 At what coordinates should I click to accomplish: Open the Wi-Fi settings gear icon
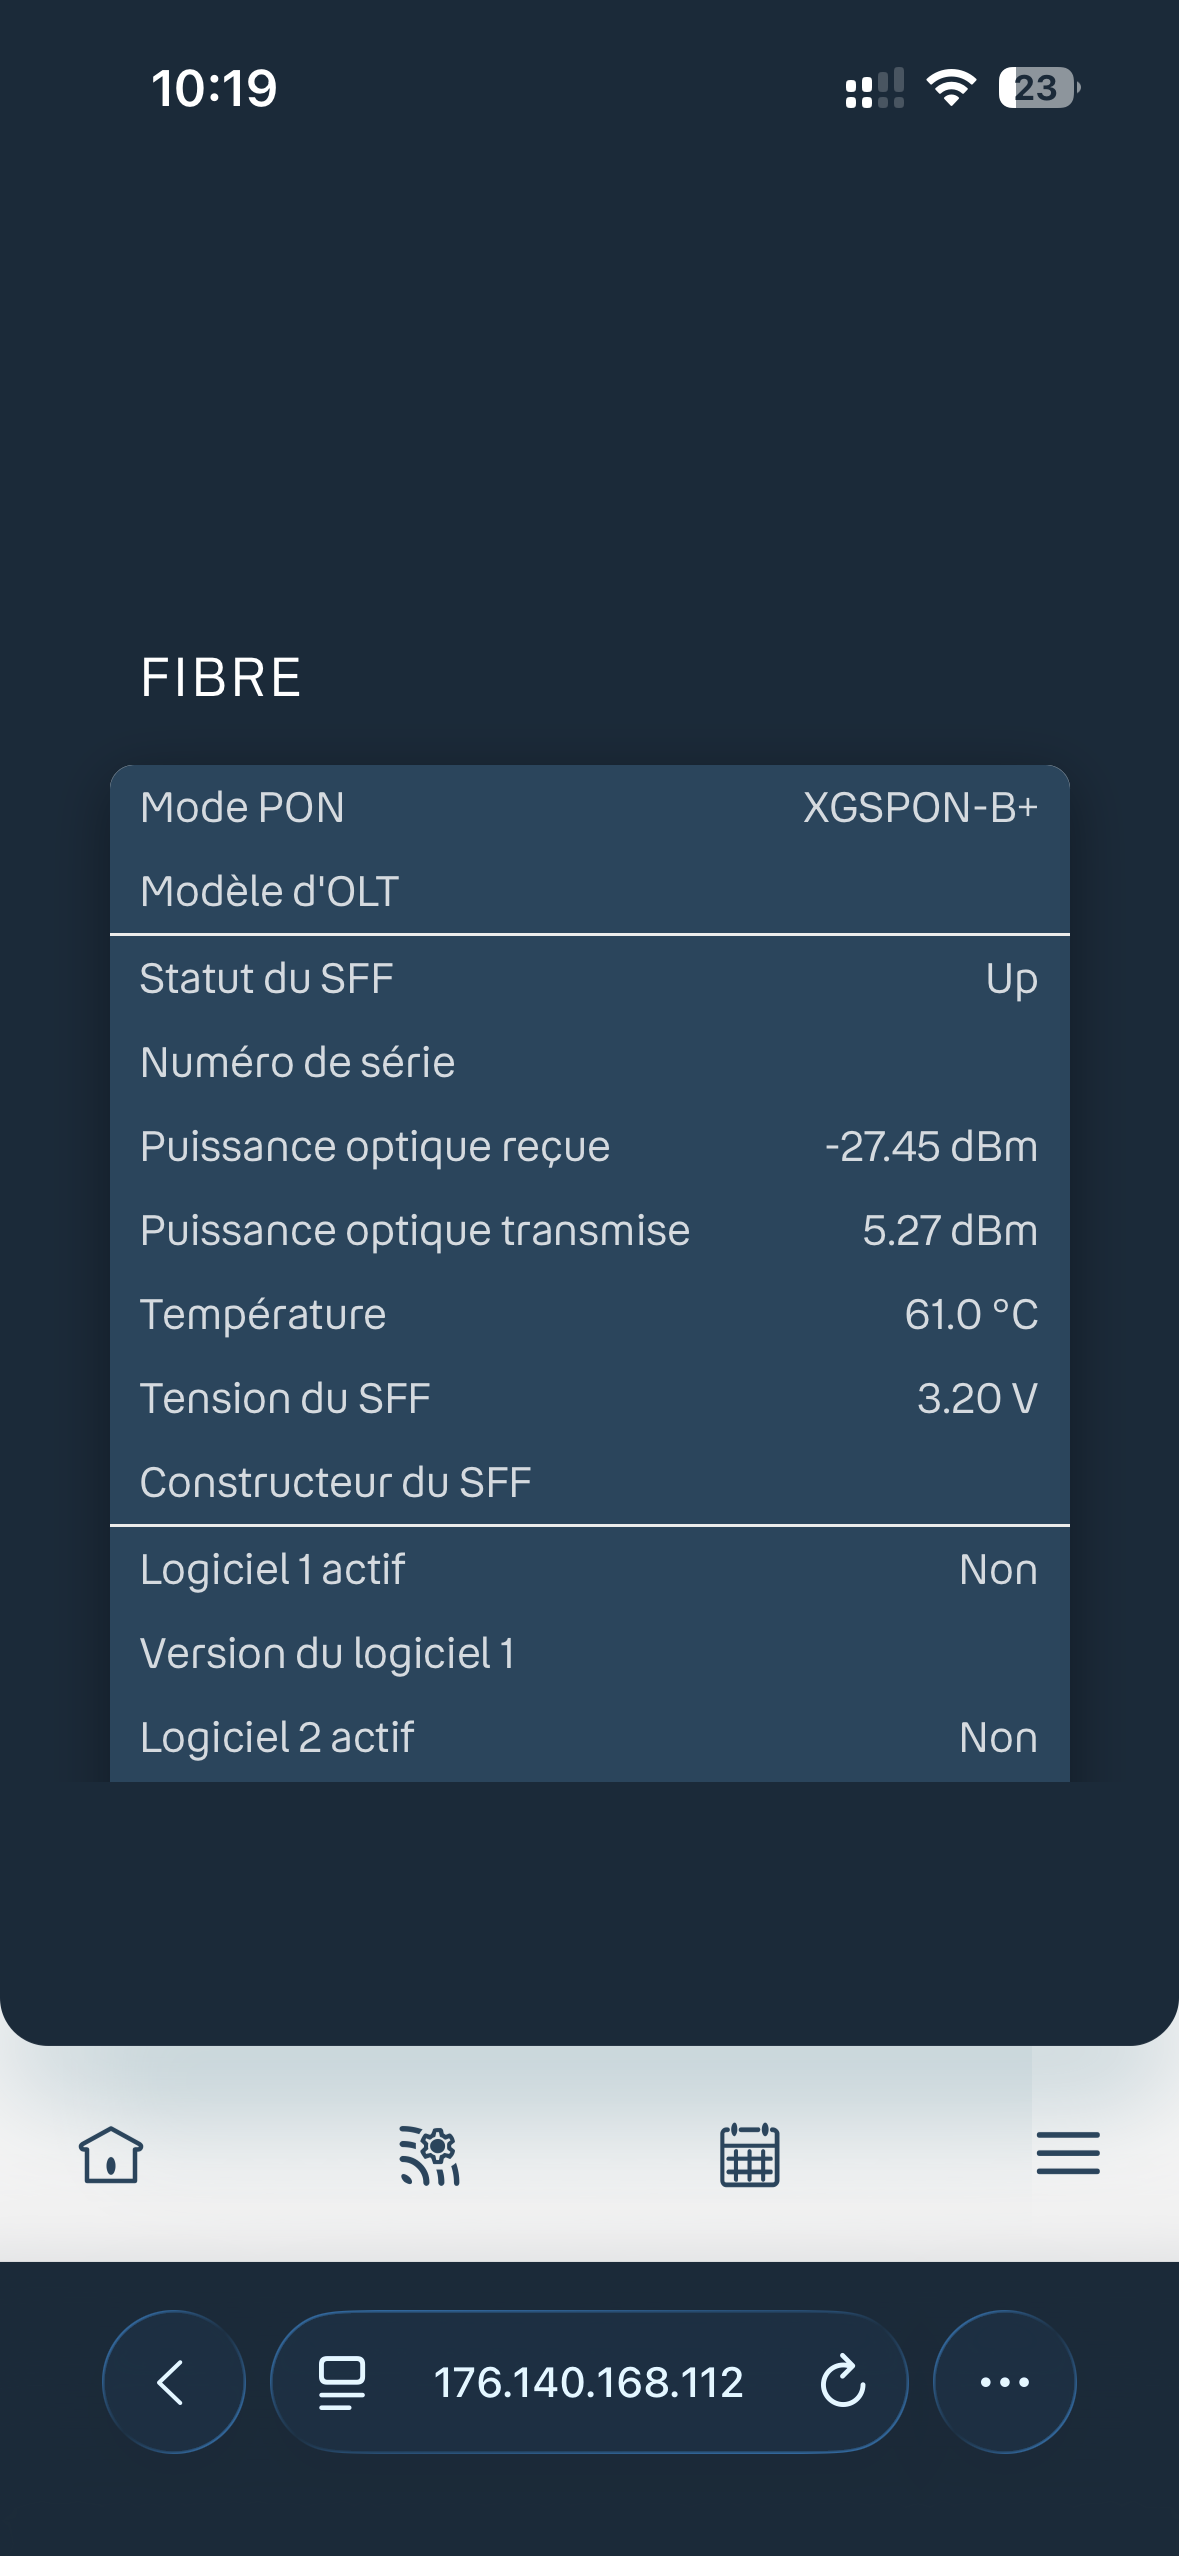click(x=430, y=2155)
